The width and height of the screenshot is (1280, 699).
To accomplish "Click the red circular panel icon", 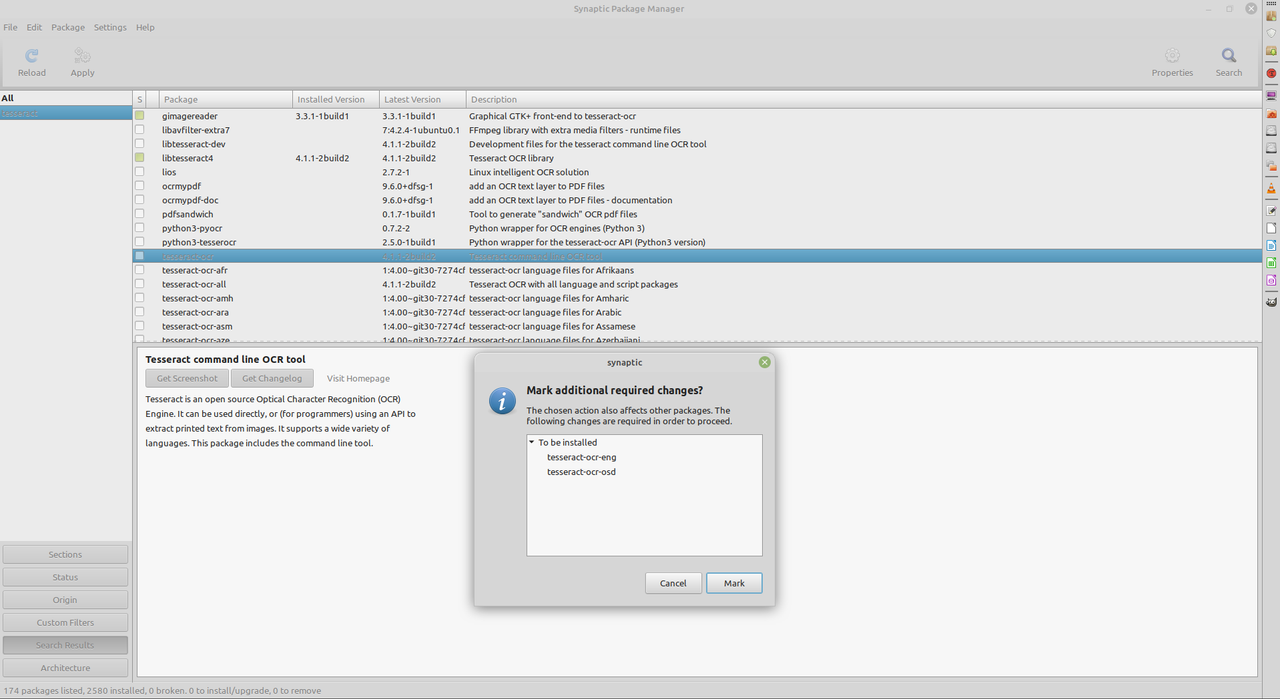I will [x=1271, y=73].
